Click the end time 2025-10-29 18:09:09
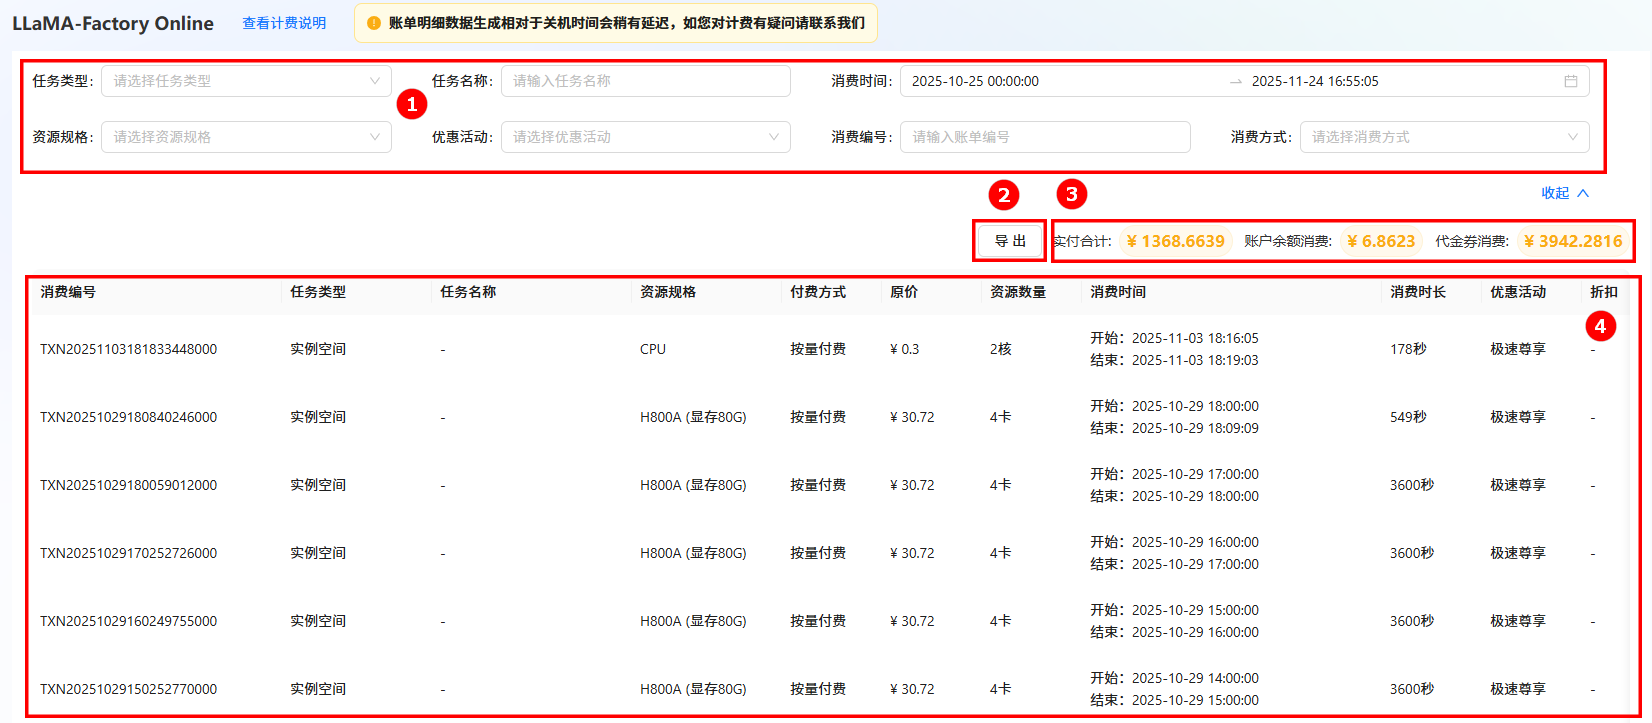The height and width of the screenshot is (723, 1652). point(1195,428)
